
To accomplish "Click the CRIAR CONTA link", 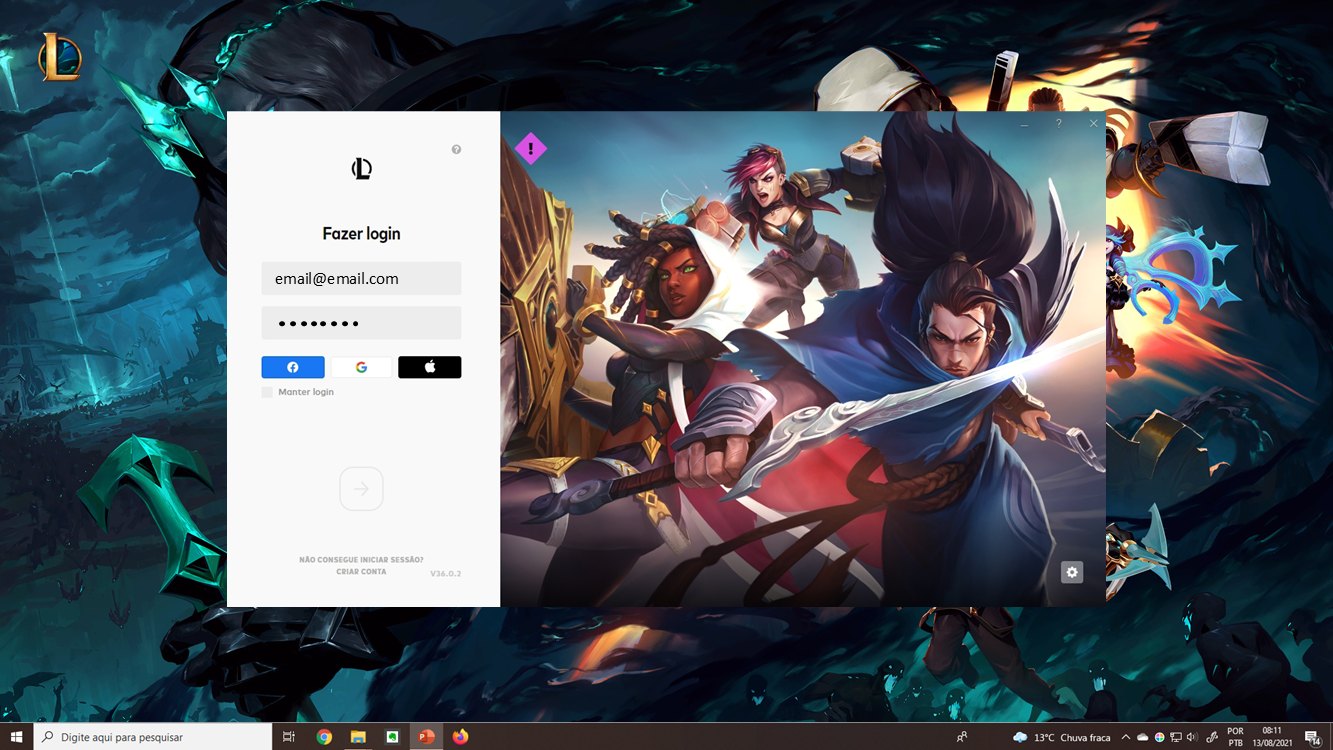I will [361, 572].
